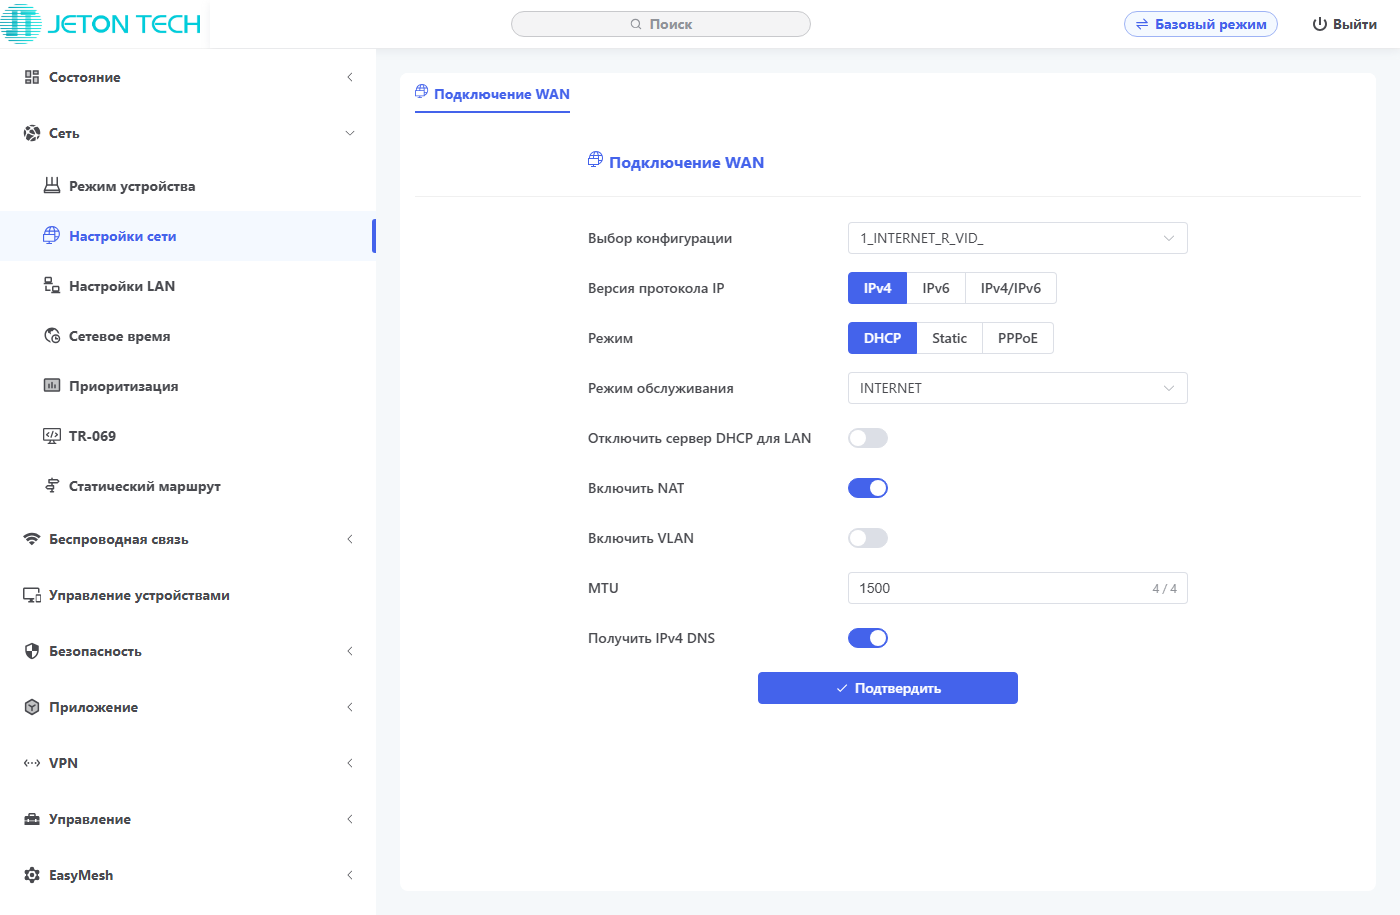The height and width of the screenshot is (915, 1400).
Task: Open Настройки LAN in the sidebar
Action: 122,286
